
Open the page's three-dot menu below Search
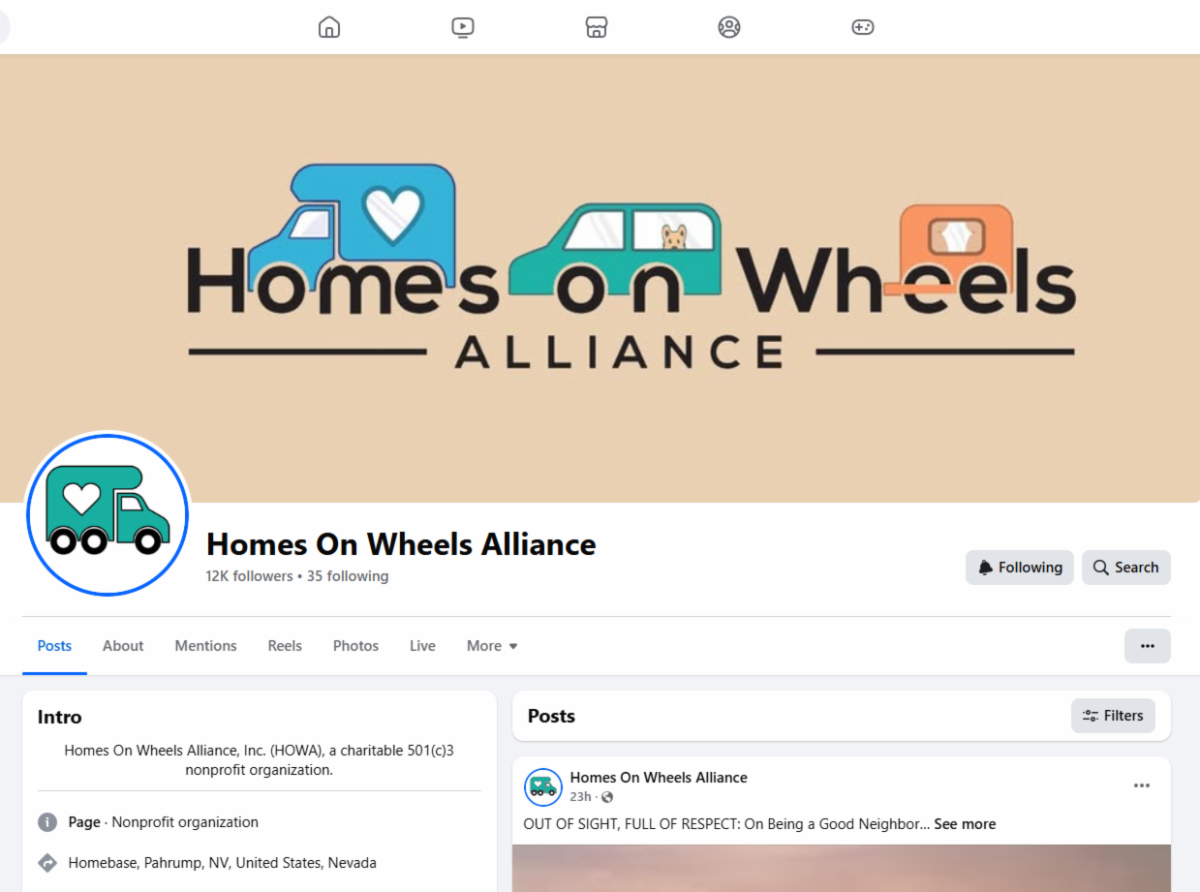(x=1147, y=646)
